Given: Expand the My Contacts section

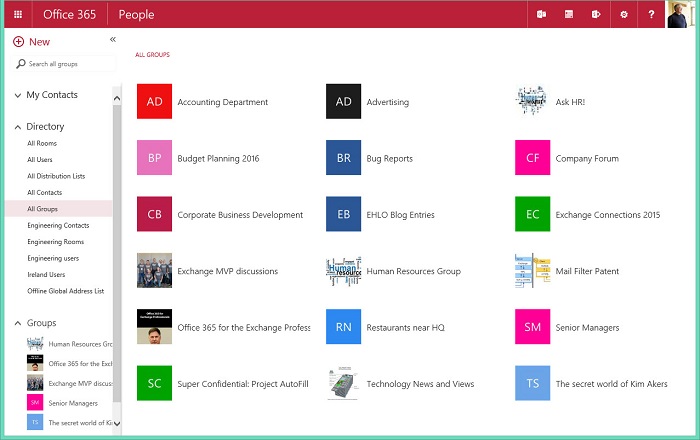Looking at the screenshot, I should [x=18, y=96].
